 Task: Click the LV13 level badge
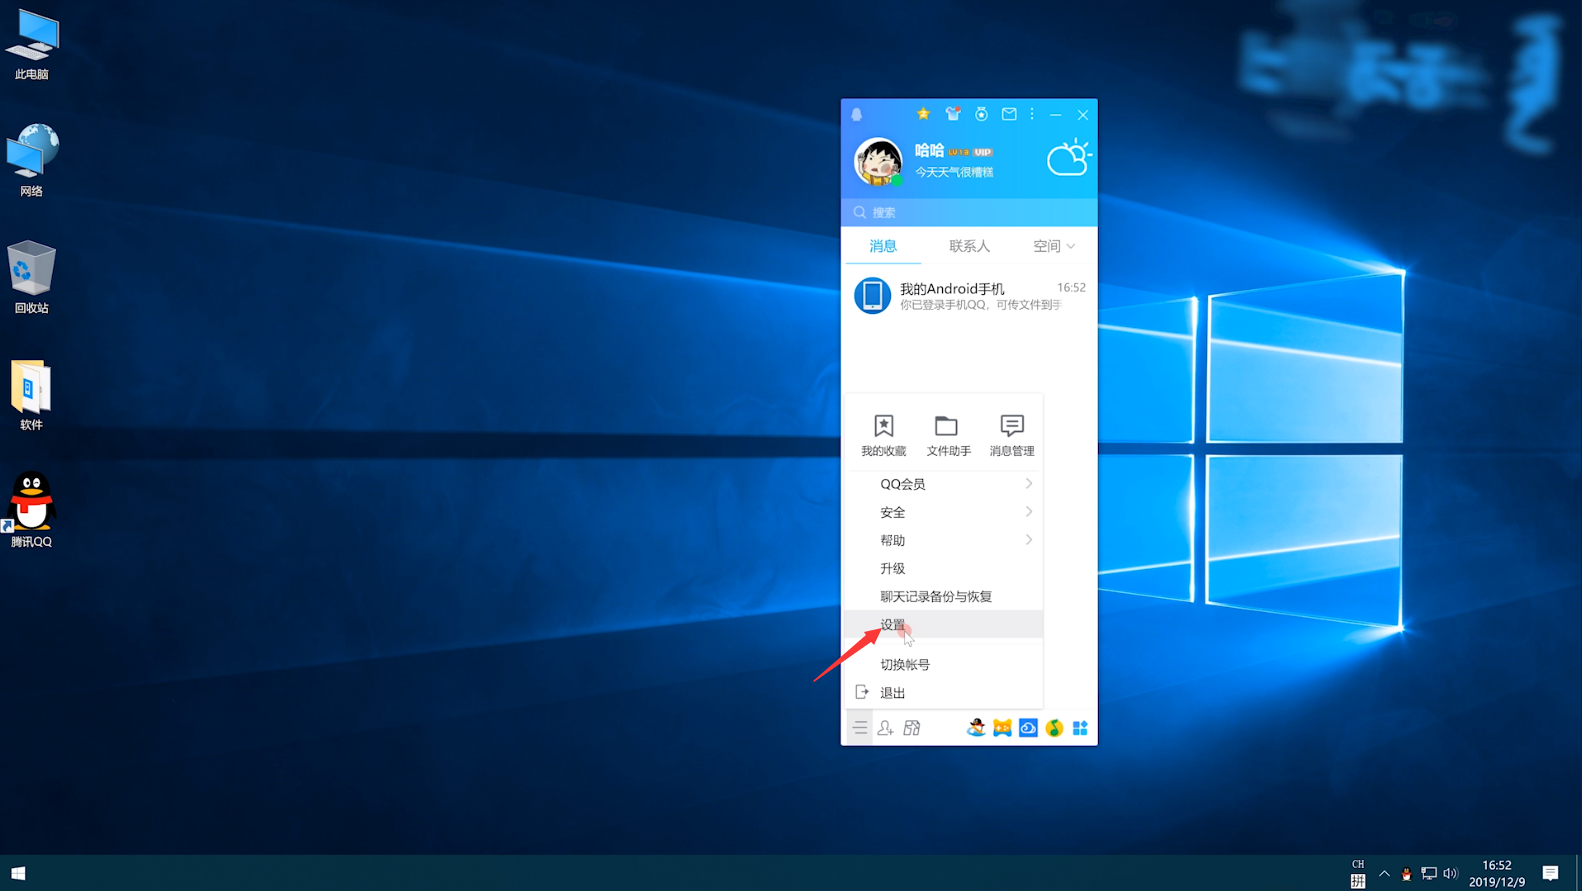pyautogui.click(x=958, y=152)
